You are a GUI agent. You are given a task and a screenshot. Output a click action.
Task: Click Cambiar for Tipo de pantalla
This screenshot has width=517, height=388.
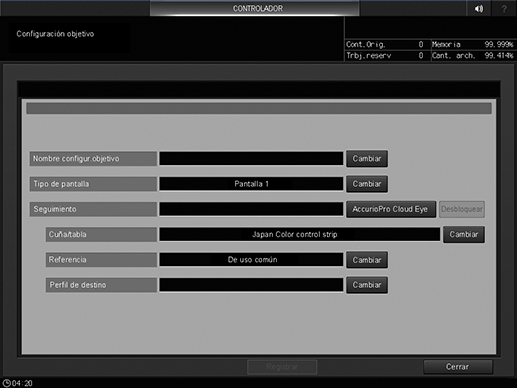click(x=367, y=184)
